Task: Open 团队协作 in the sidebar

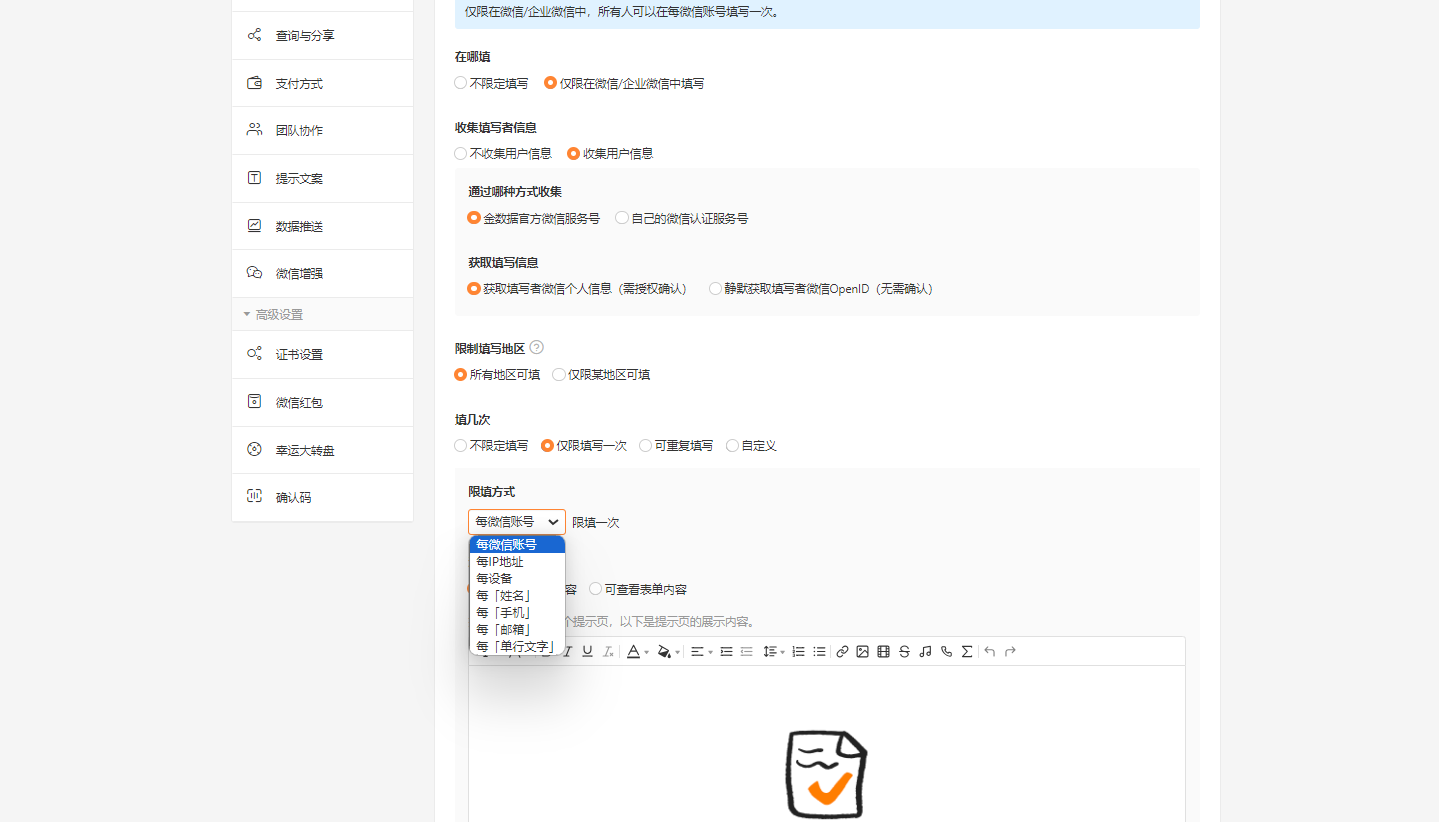Action: point(322,130)
